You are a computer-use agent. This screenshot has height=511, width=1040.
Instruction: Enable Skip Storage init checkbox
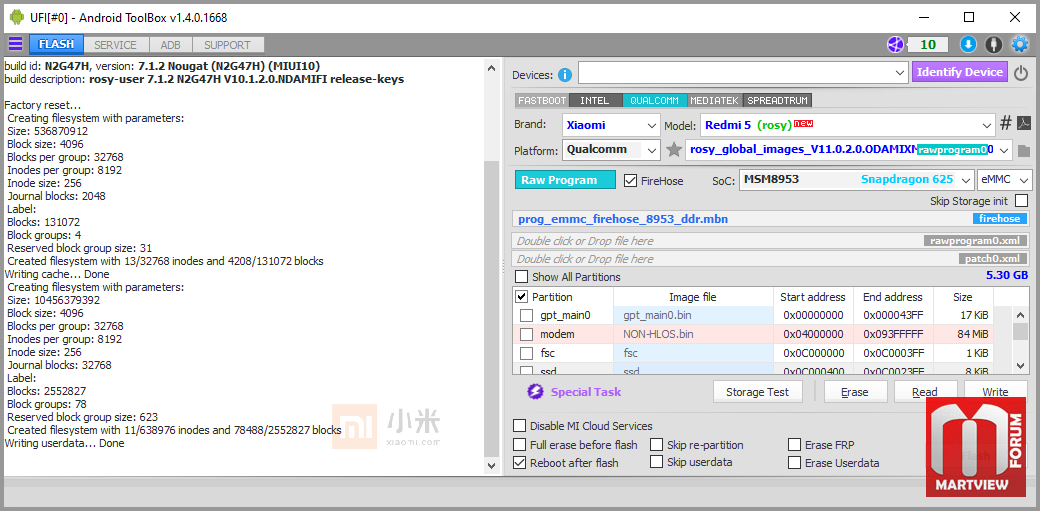[1022, 200]
